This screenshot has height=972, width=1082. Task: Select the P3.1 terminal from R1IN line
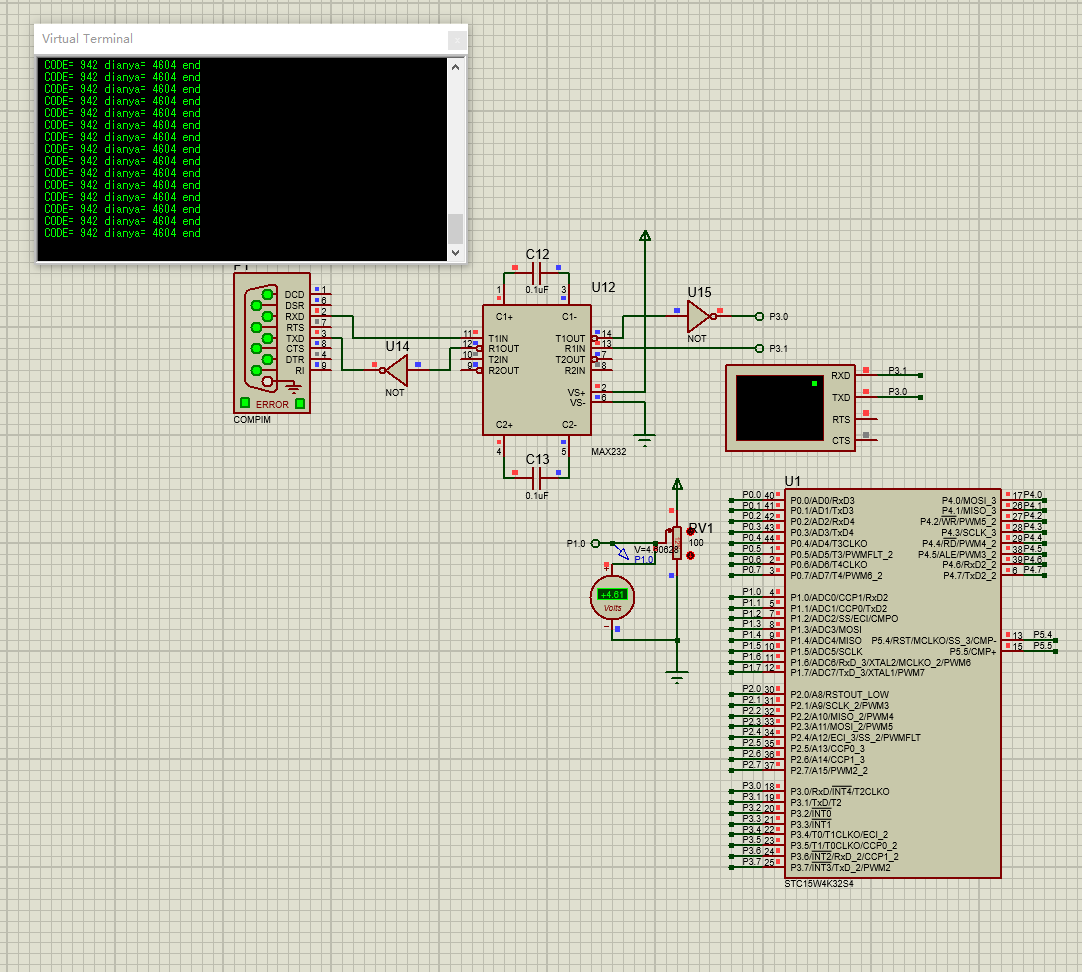(759, 348)
